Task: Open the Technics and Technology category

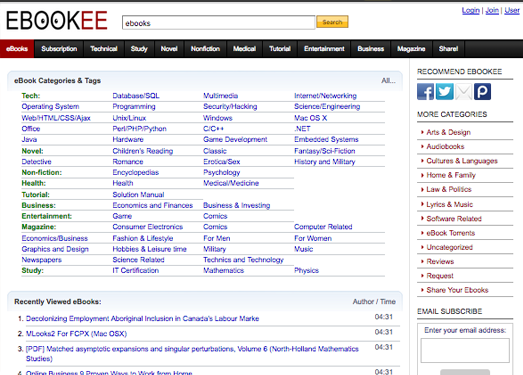Action: tap(243, 260)
